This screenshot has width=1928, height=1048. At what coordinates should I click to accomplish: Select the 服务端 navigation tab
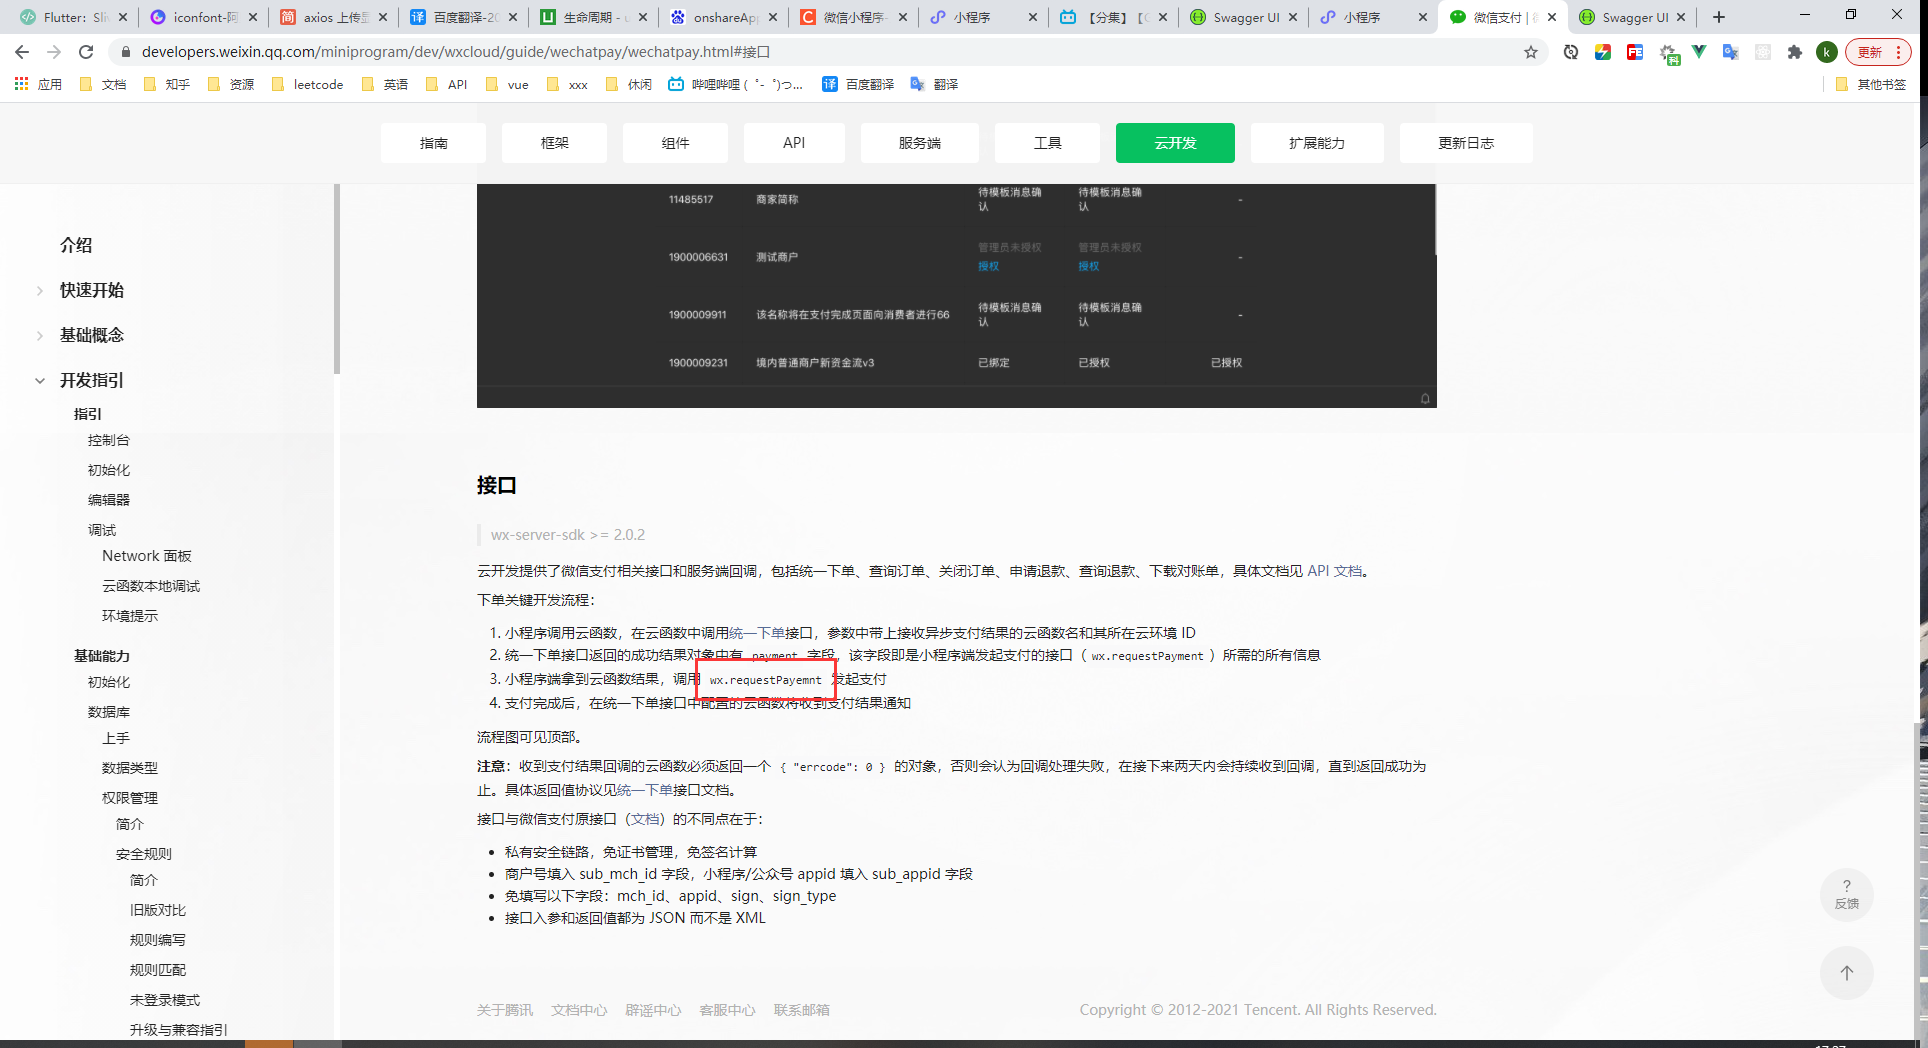[920, 143]
